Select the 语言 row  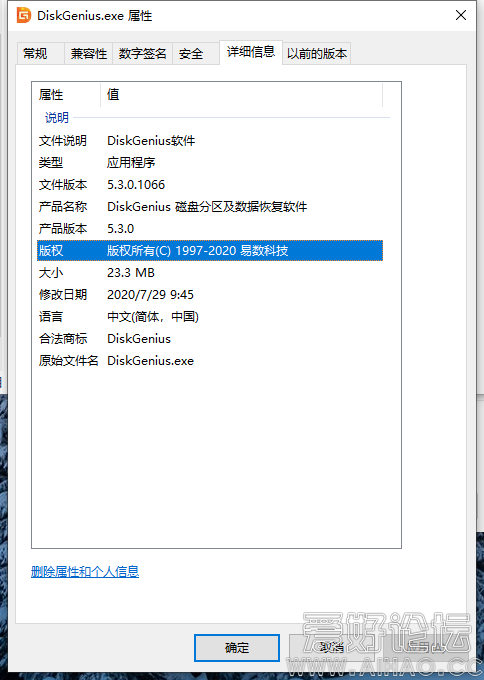pyautogui.click(x=210, y=317)
